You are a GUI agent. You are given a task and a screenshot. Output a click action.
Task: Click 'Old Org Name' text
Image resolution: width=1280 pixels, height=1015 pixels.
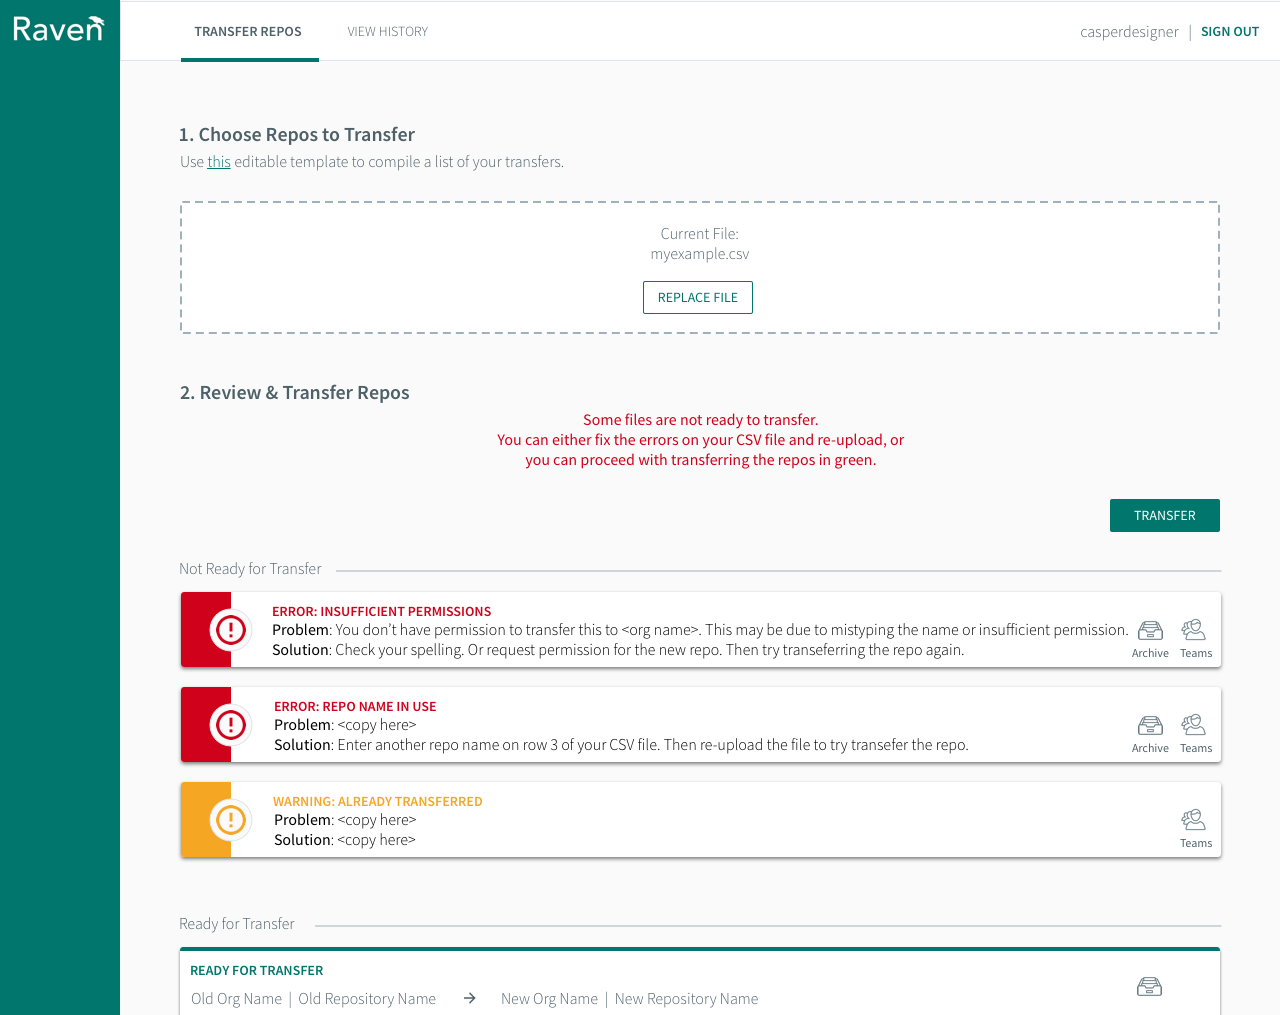point(237,999)
